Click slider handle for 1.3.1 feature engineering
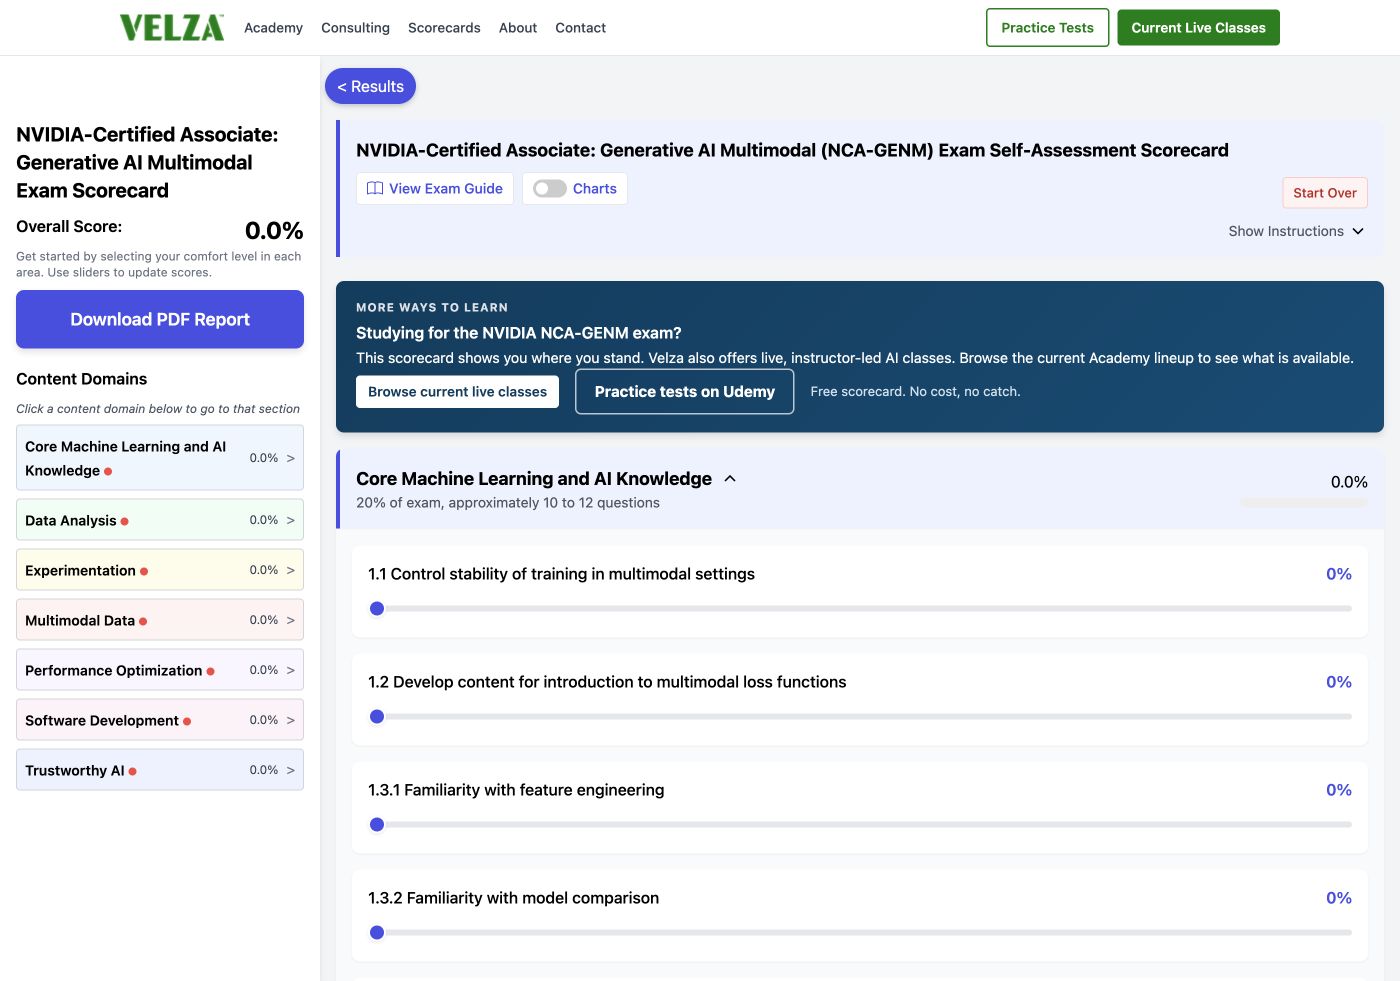The image size is (1400, 981). click(x=377, y=824)
